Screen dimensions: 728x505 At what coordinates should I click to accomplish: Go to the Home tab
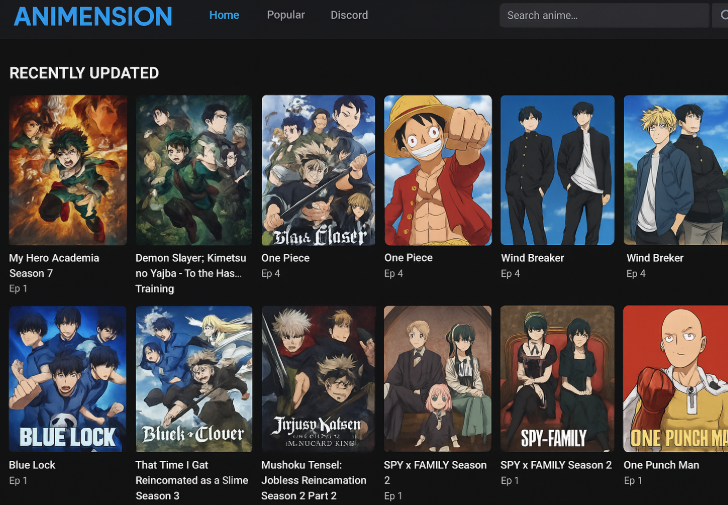[x=224, y=15]
